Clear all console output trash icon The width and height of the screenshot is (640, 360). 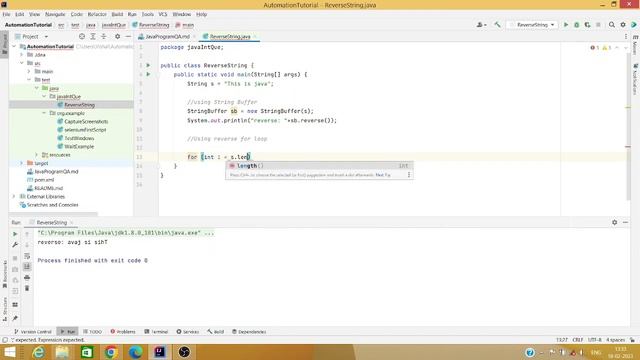point(27,288)
